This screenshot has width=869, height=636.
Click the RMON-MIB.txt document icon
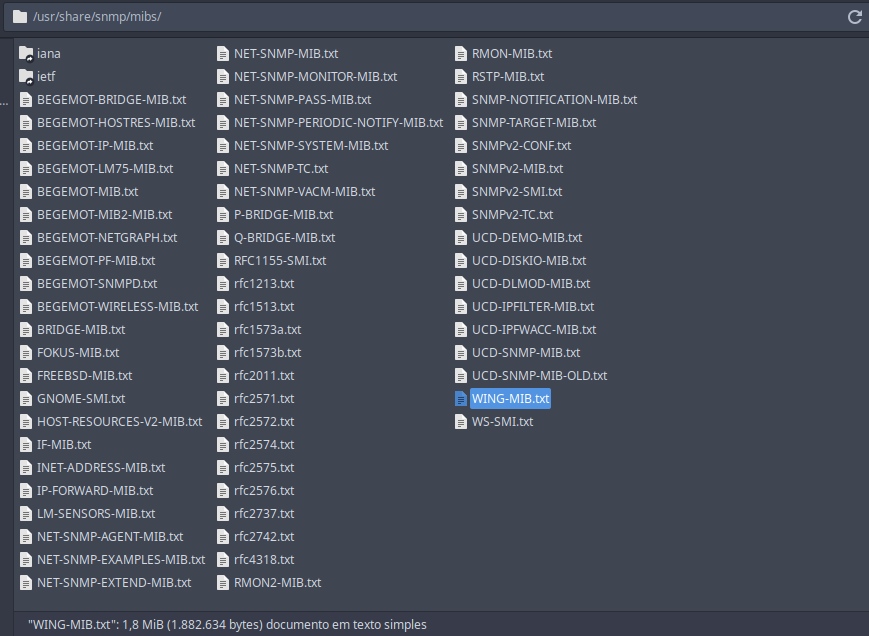(461, 54)
